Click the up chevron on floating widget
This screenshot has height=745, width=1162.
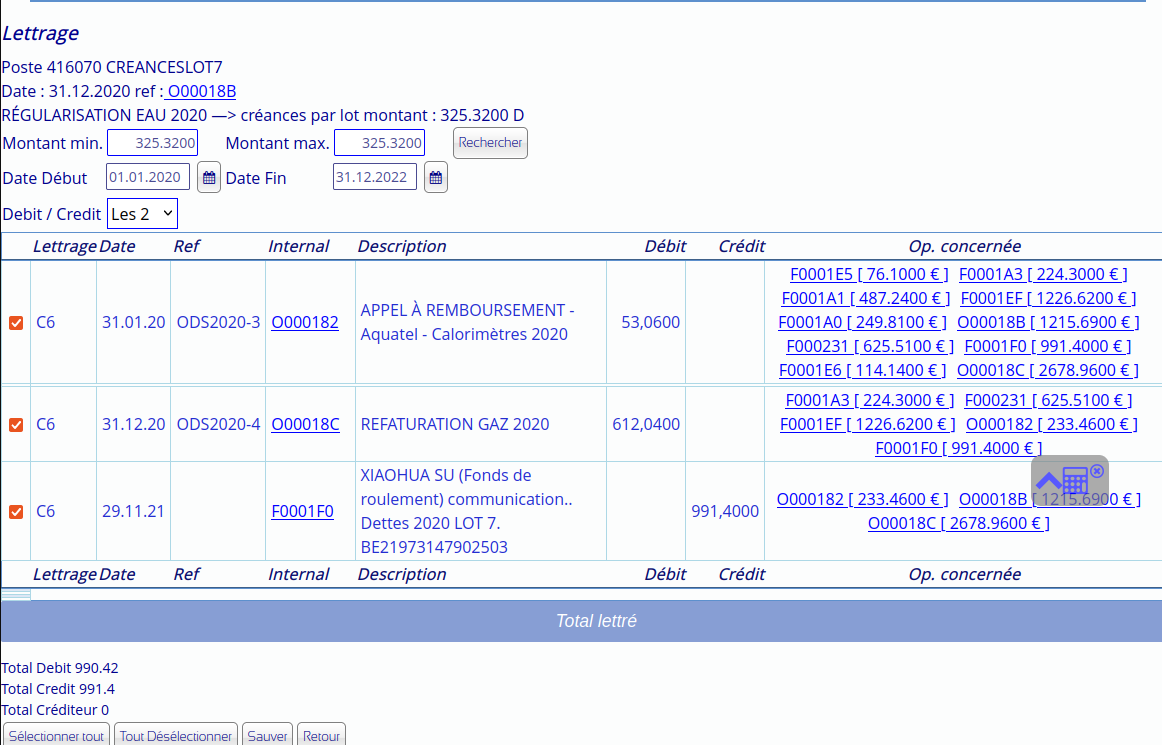[x=1048, y=482]
